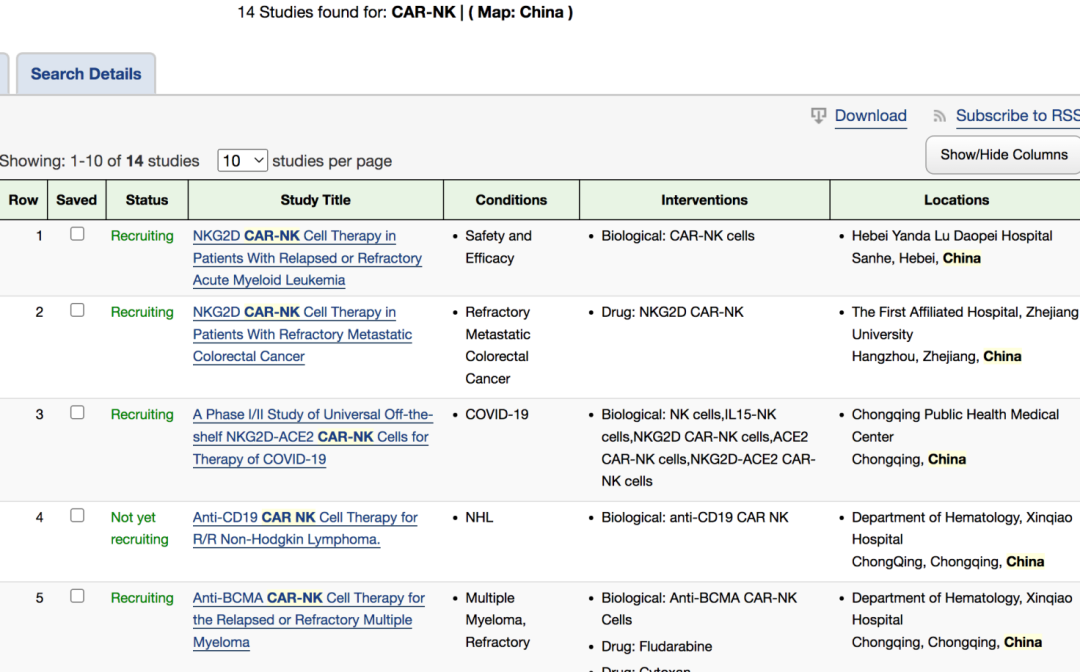Click 'Showing: 1-10 of 14 studies' text
The height and width of the screenshot is (672, 1080).
100,161
